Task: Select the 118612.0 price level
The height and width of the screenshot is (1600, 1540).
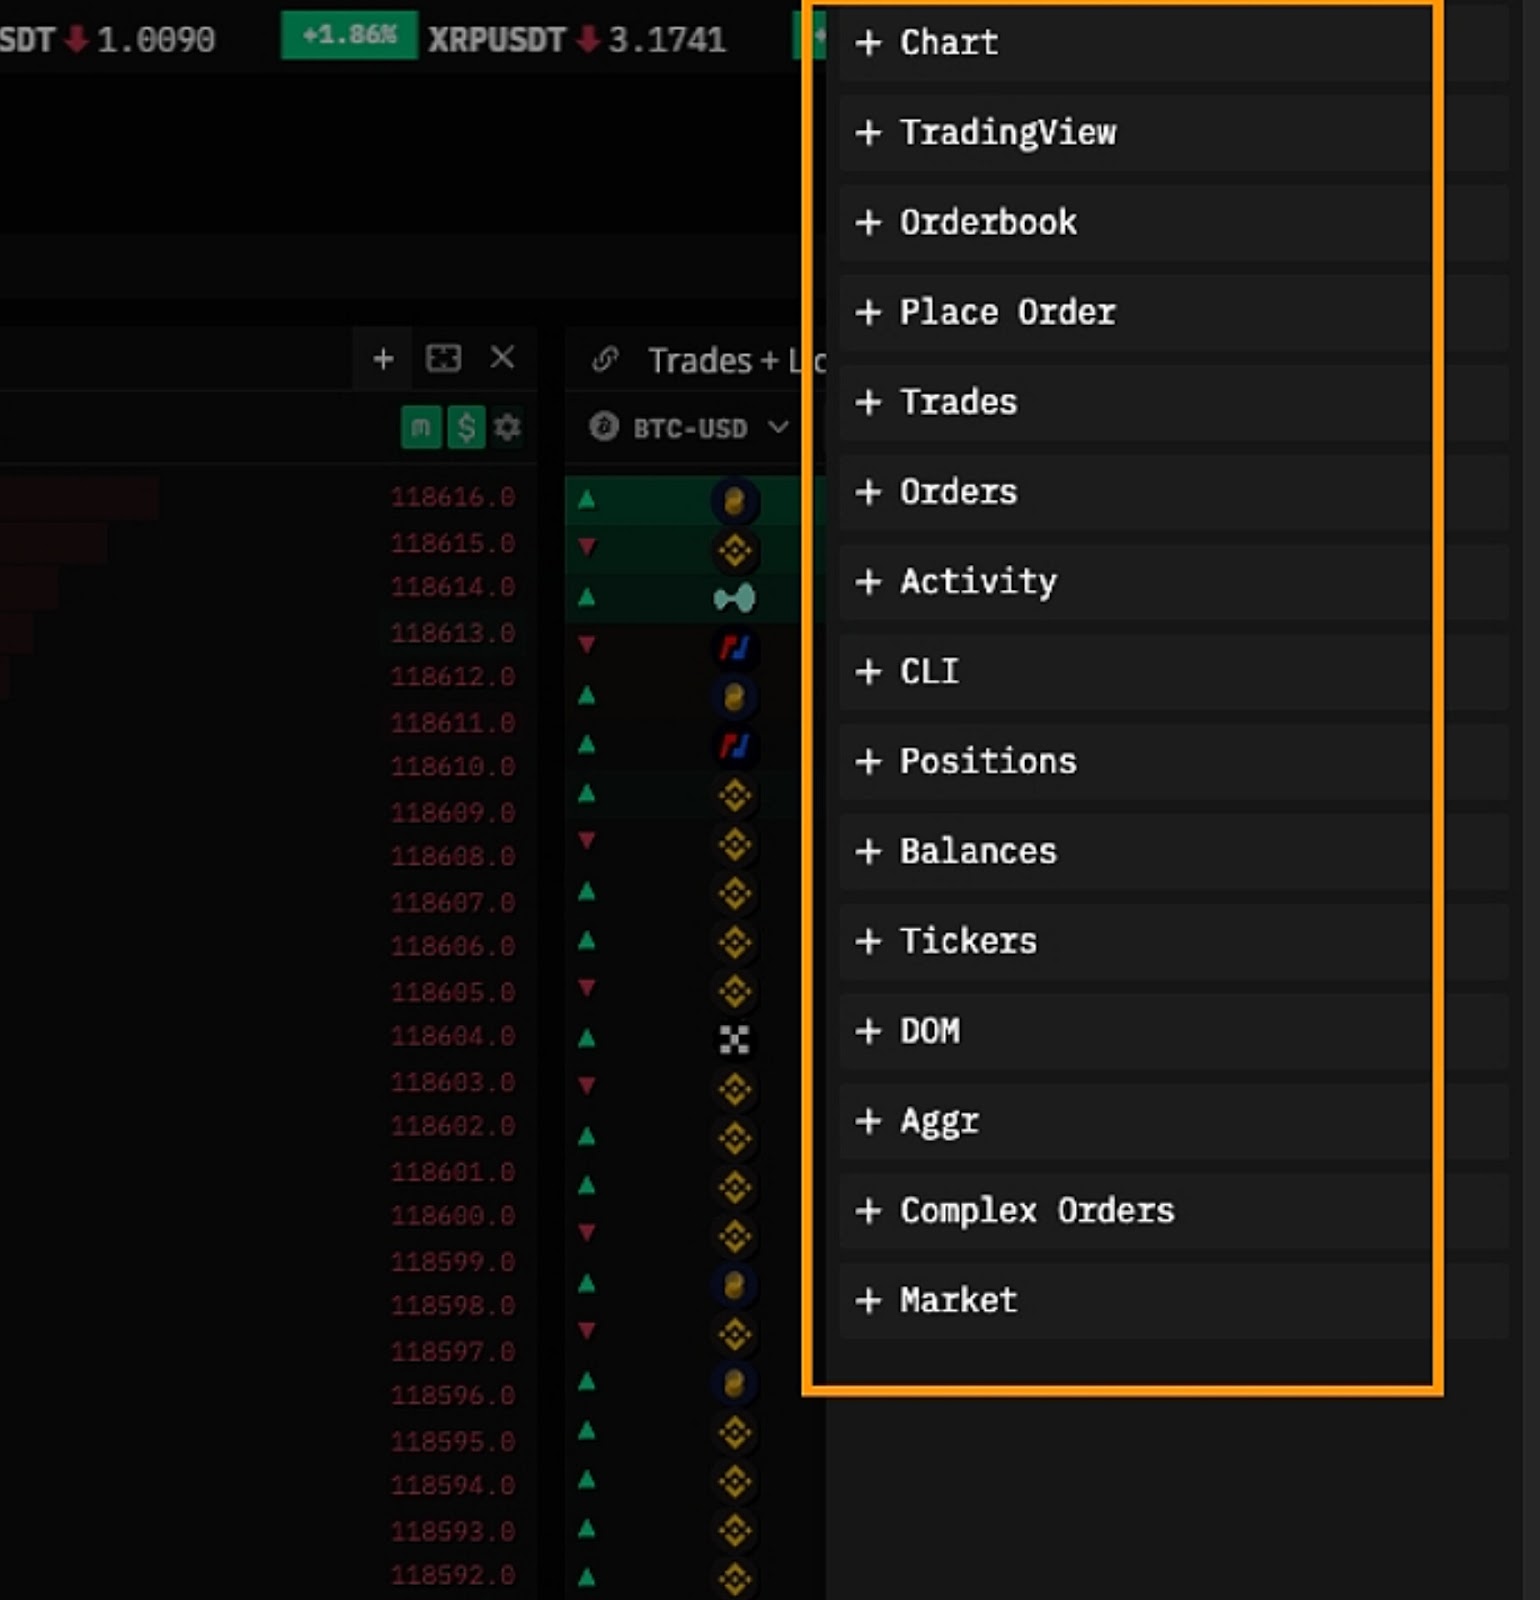Action: pos(453,677)
